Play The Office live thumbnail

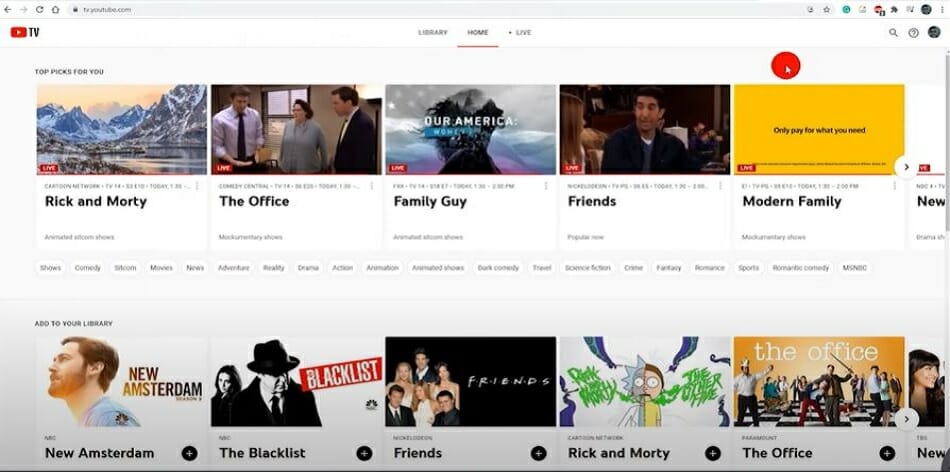296,130
